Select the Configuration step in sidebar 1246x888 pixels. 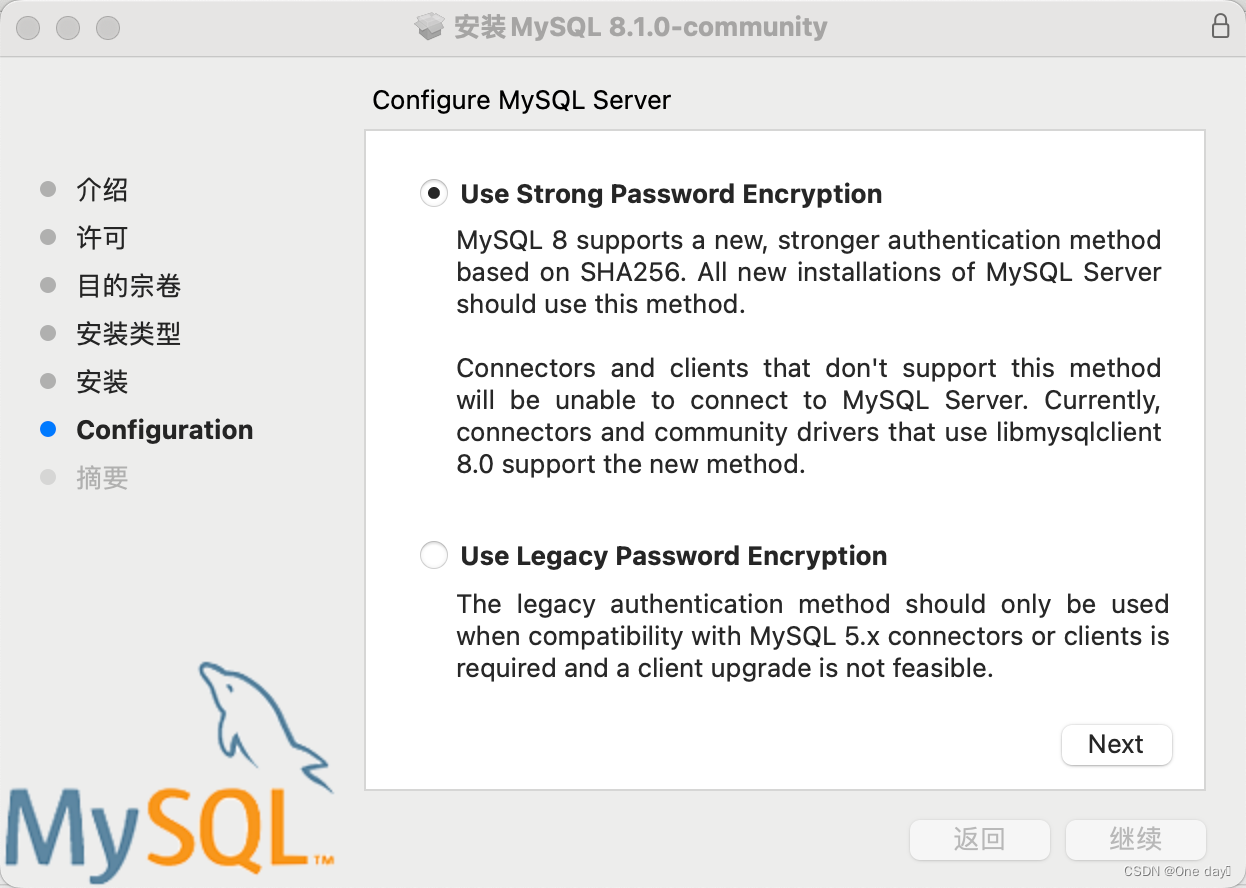point(164,430)
